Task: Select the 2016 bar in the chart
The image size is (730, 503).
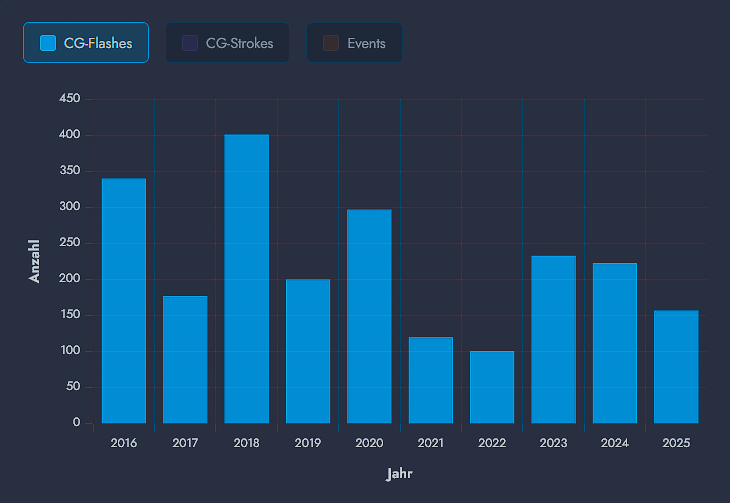Action: tap(124, 300)
